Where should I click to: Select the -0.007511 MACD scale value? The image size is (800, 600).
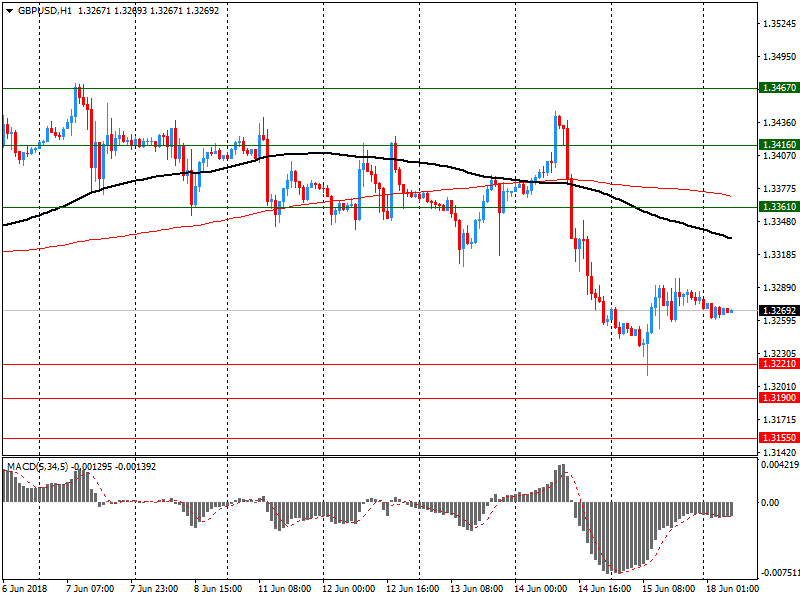point(778,574)
